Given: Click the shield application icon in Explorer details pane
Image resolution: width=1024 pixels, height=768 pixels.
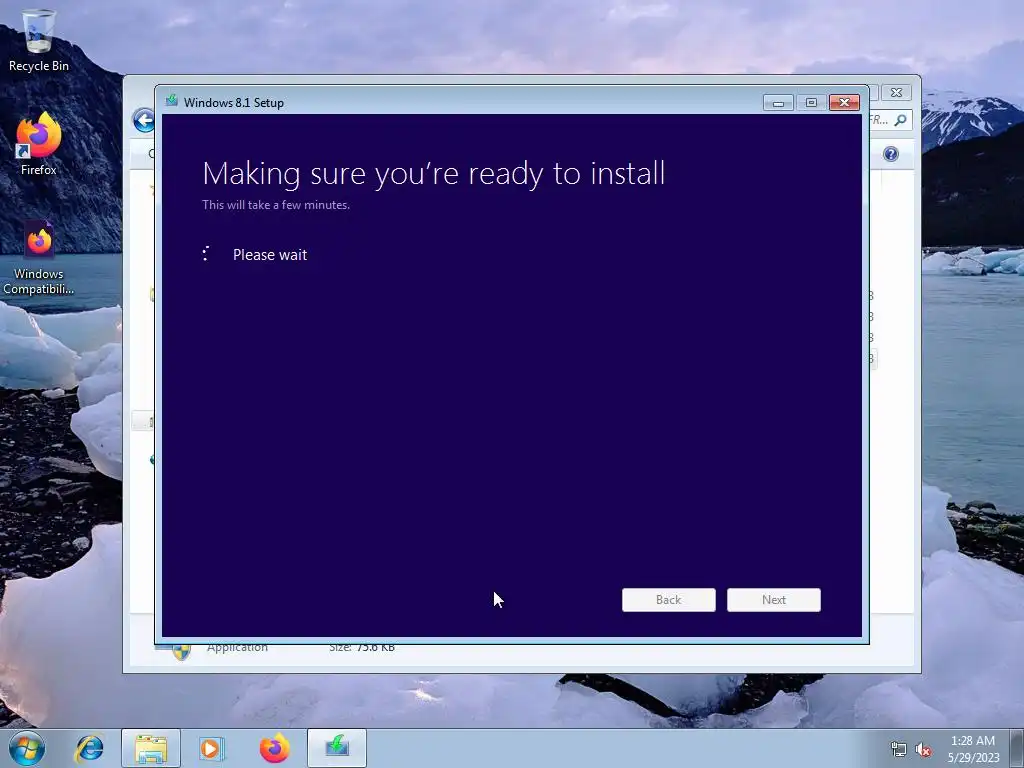Looking at the screenshot, I should 181,651.
